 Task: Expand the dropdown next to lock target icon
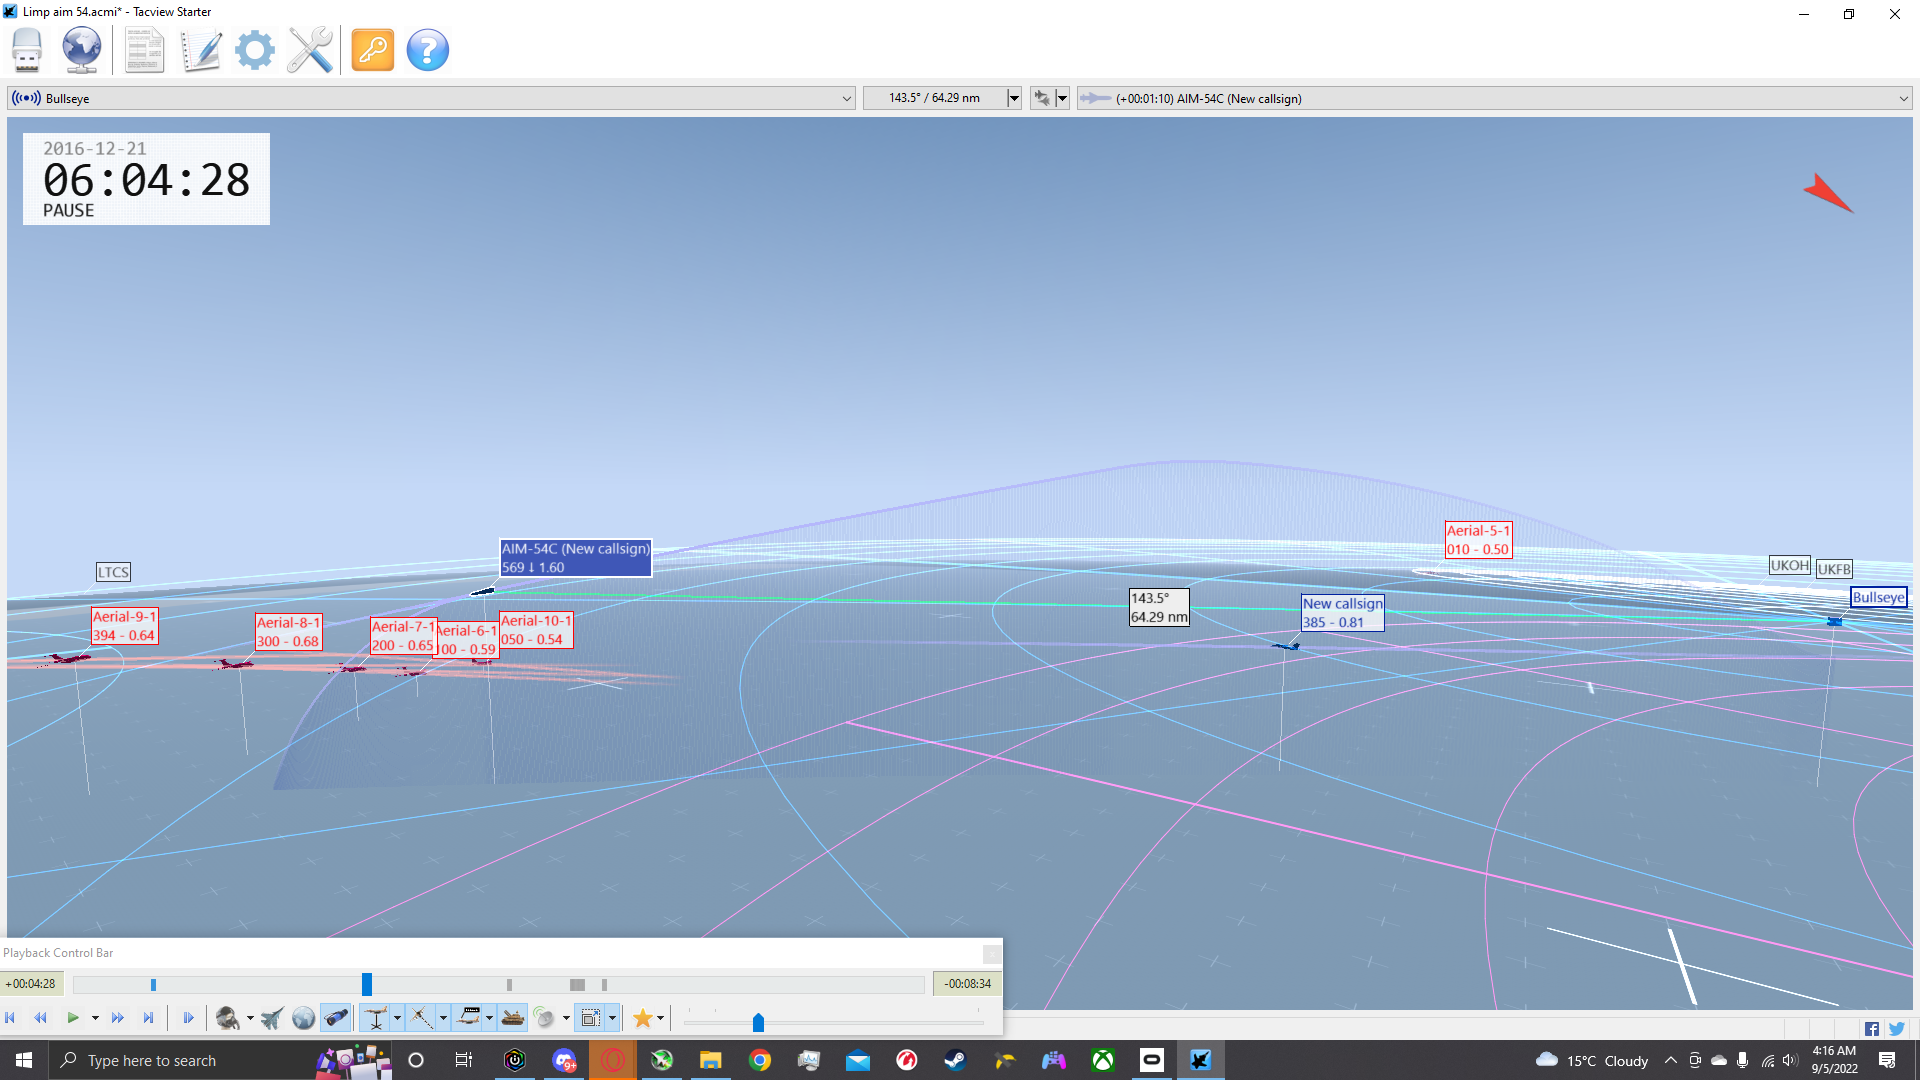(x=1062, y=98)
